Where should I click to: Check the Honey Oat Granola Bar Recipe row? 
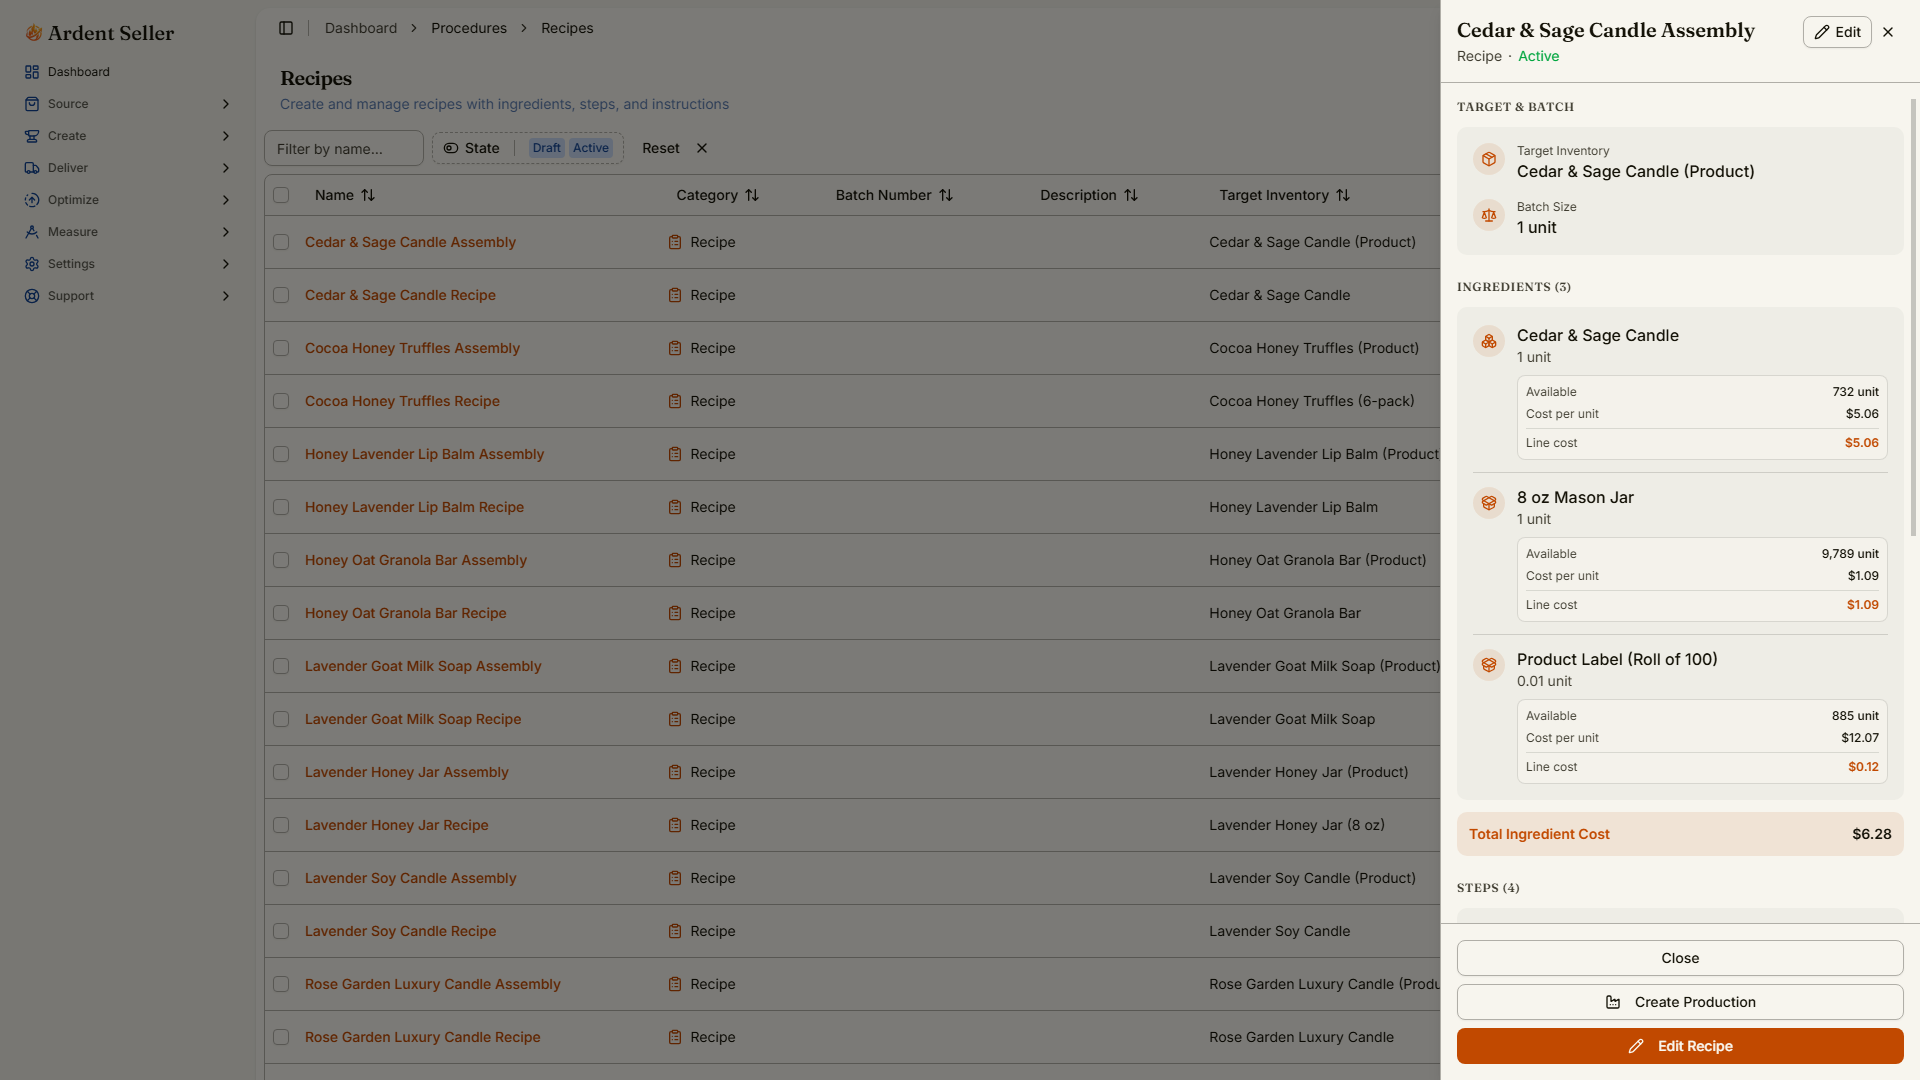tap(281, 613)
